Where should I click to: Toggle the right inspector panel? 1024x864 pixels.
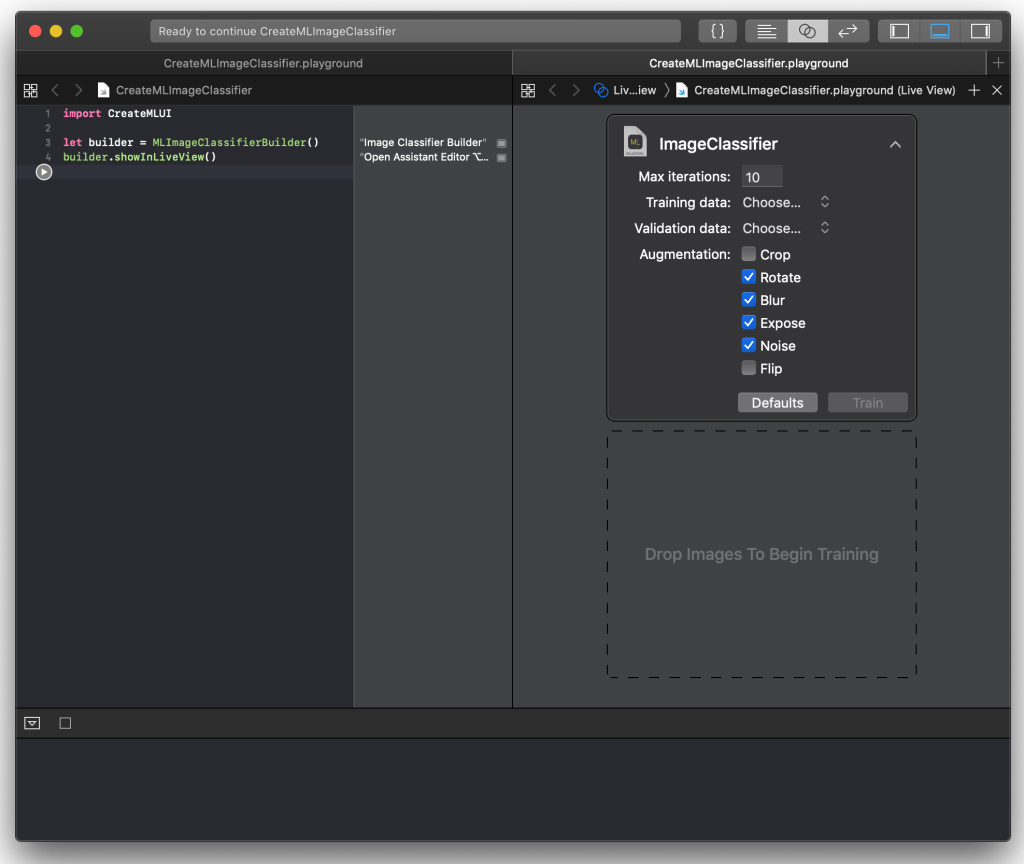point(980,31)
